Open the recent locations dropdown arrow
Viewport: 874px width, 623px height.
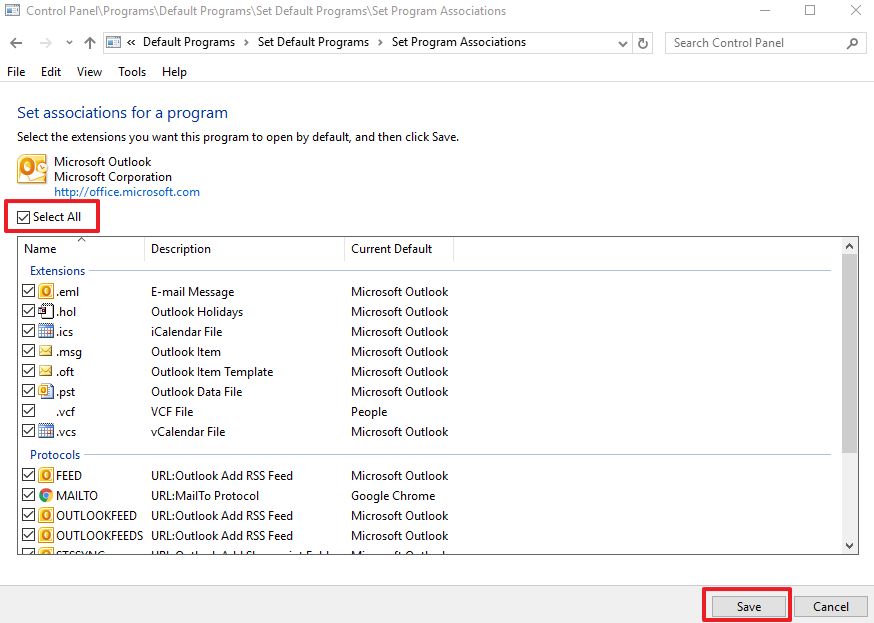(69, 43)
